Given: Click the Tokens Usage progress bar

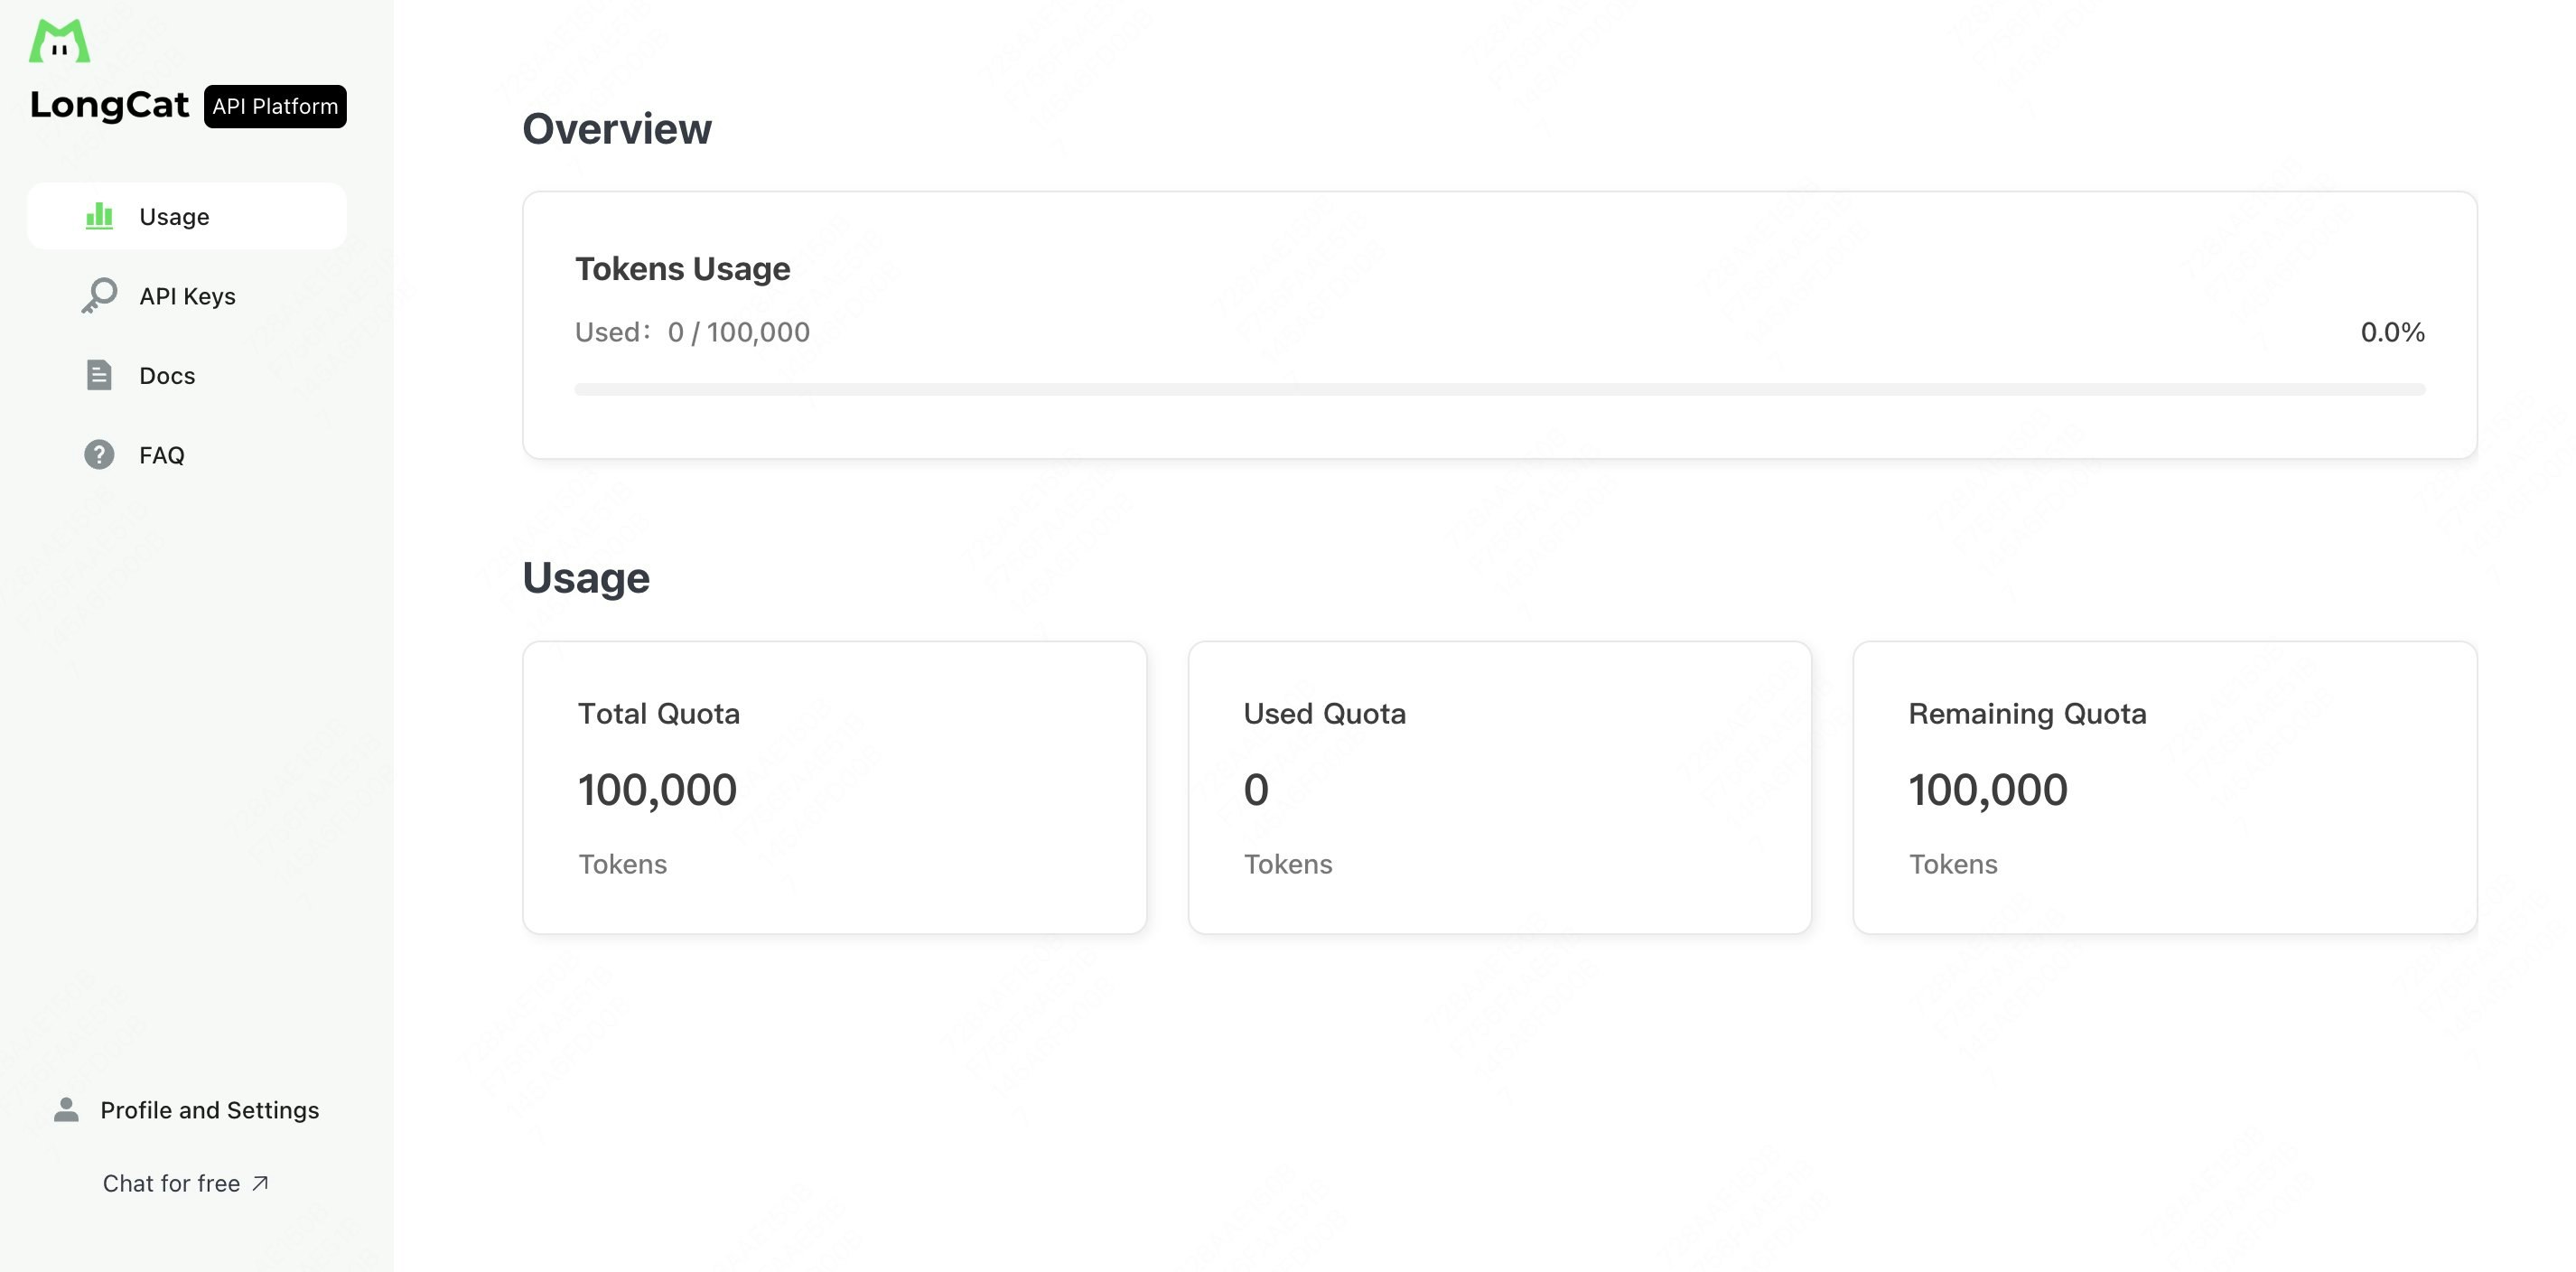Looking at the screenshot, I should 1499,389.
